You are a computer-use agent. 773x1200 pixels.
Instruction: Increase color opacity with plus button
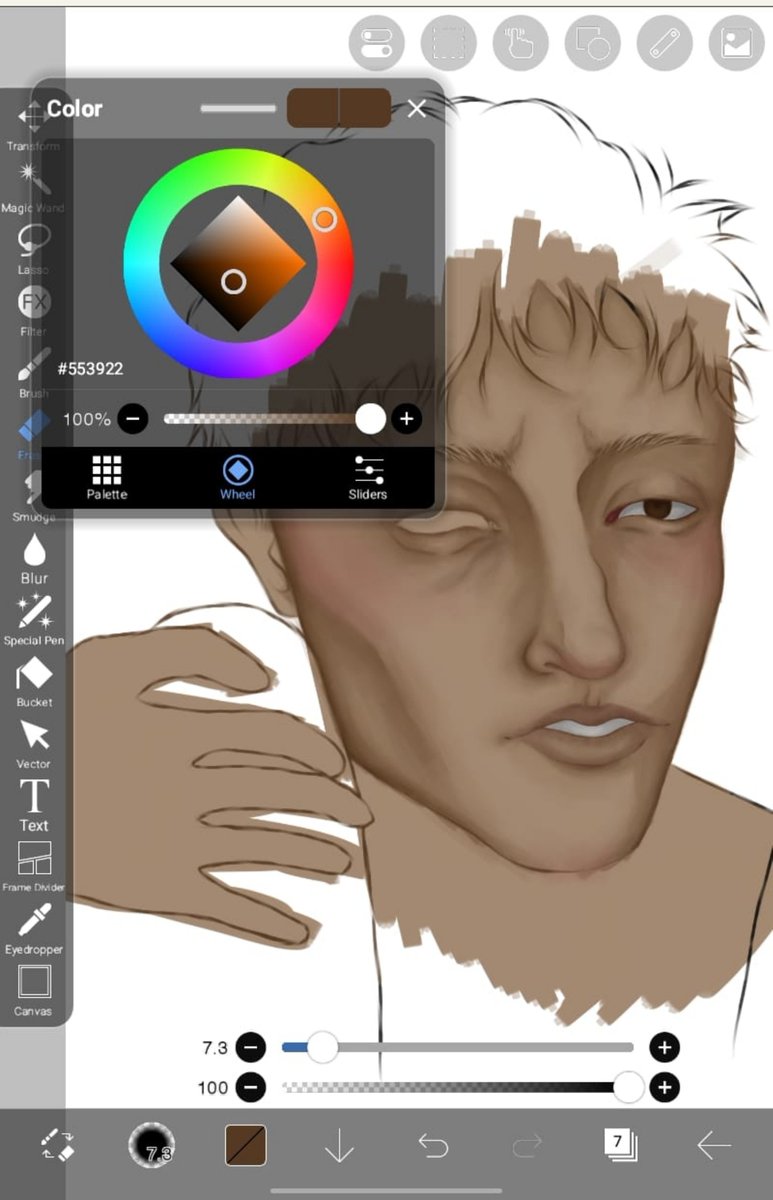[x=405, y=419]
